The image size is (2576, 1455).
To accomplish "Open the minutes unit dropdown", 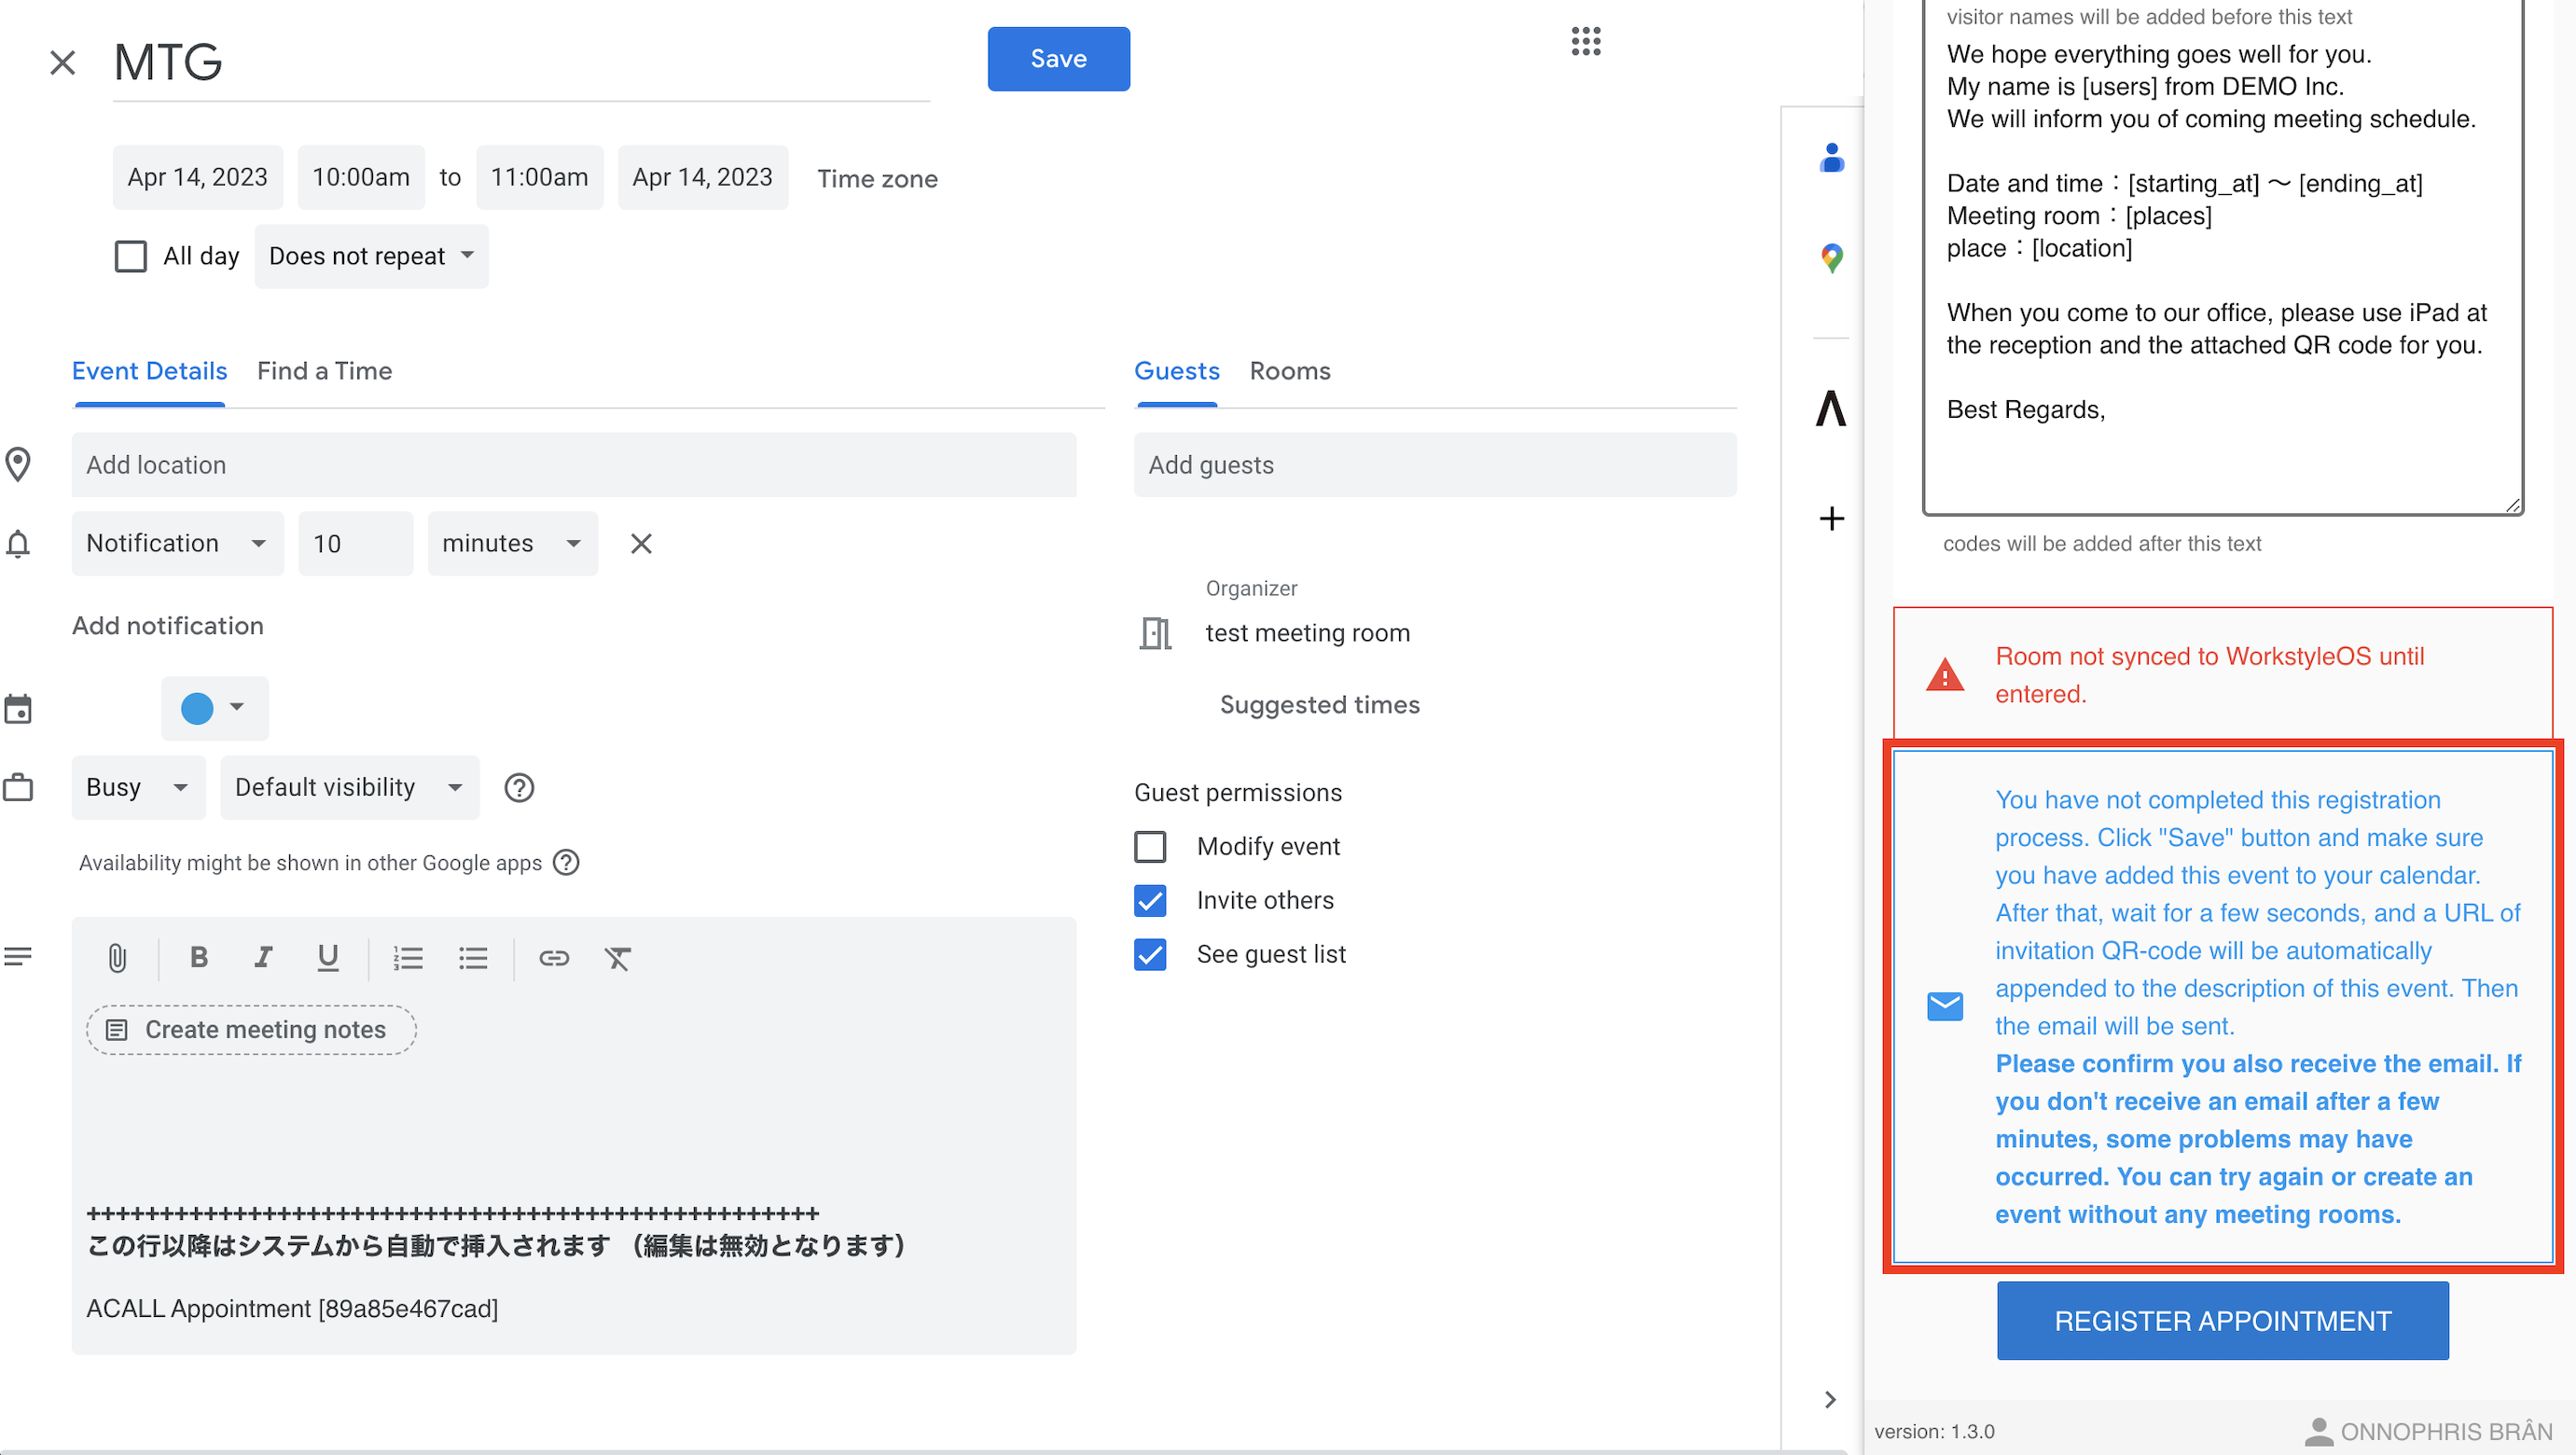I will tap(512, 543).
